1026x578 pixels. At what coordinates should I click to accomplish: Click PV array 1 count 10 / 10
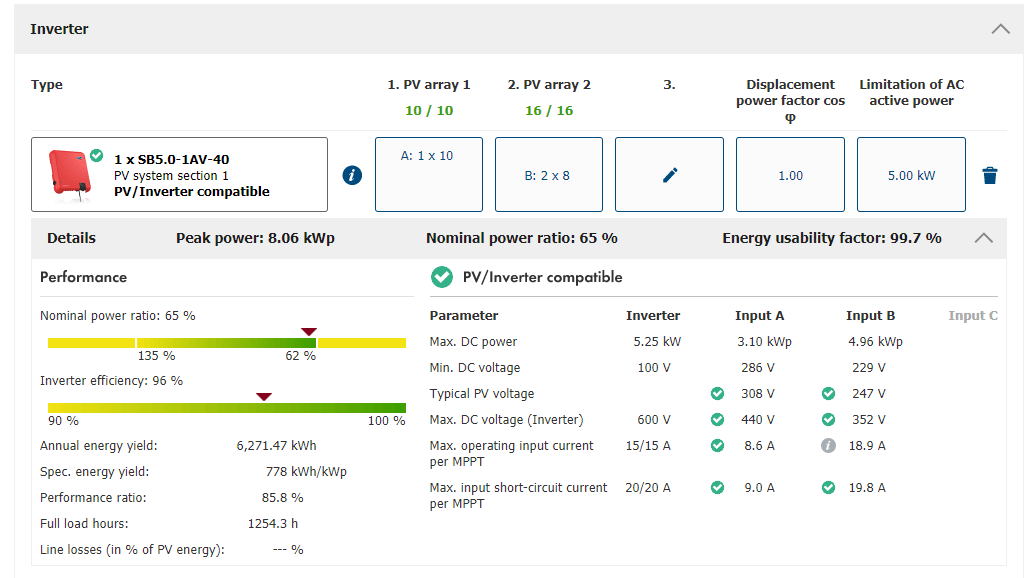click(429, 111)
